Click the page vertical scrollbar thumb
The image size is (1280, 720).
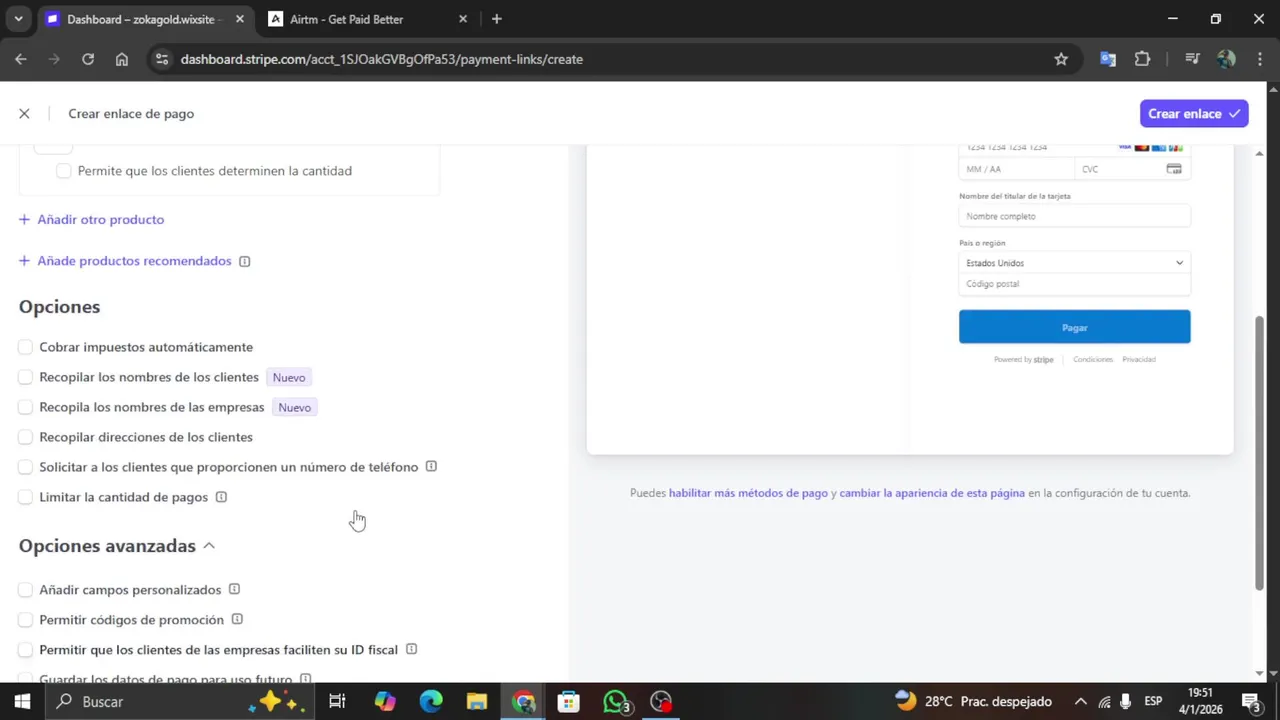pyautogui.click(x=1259, y=452)
